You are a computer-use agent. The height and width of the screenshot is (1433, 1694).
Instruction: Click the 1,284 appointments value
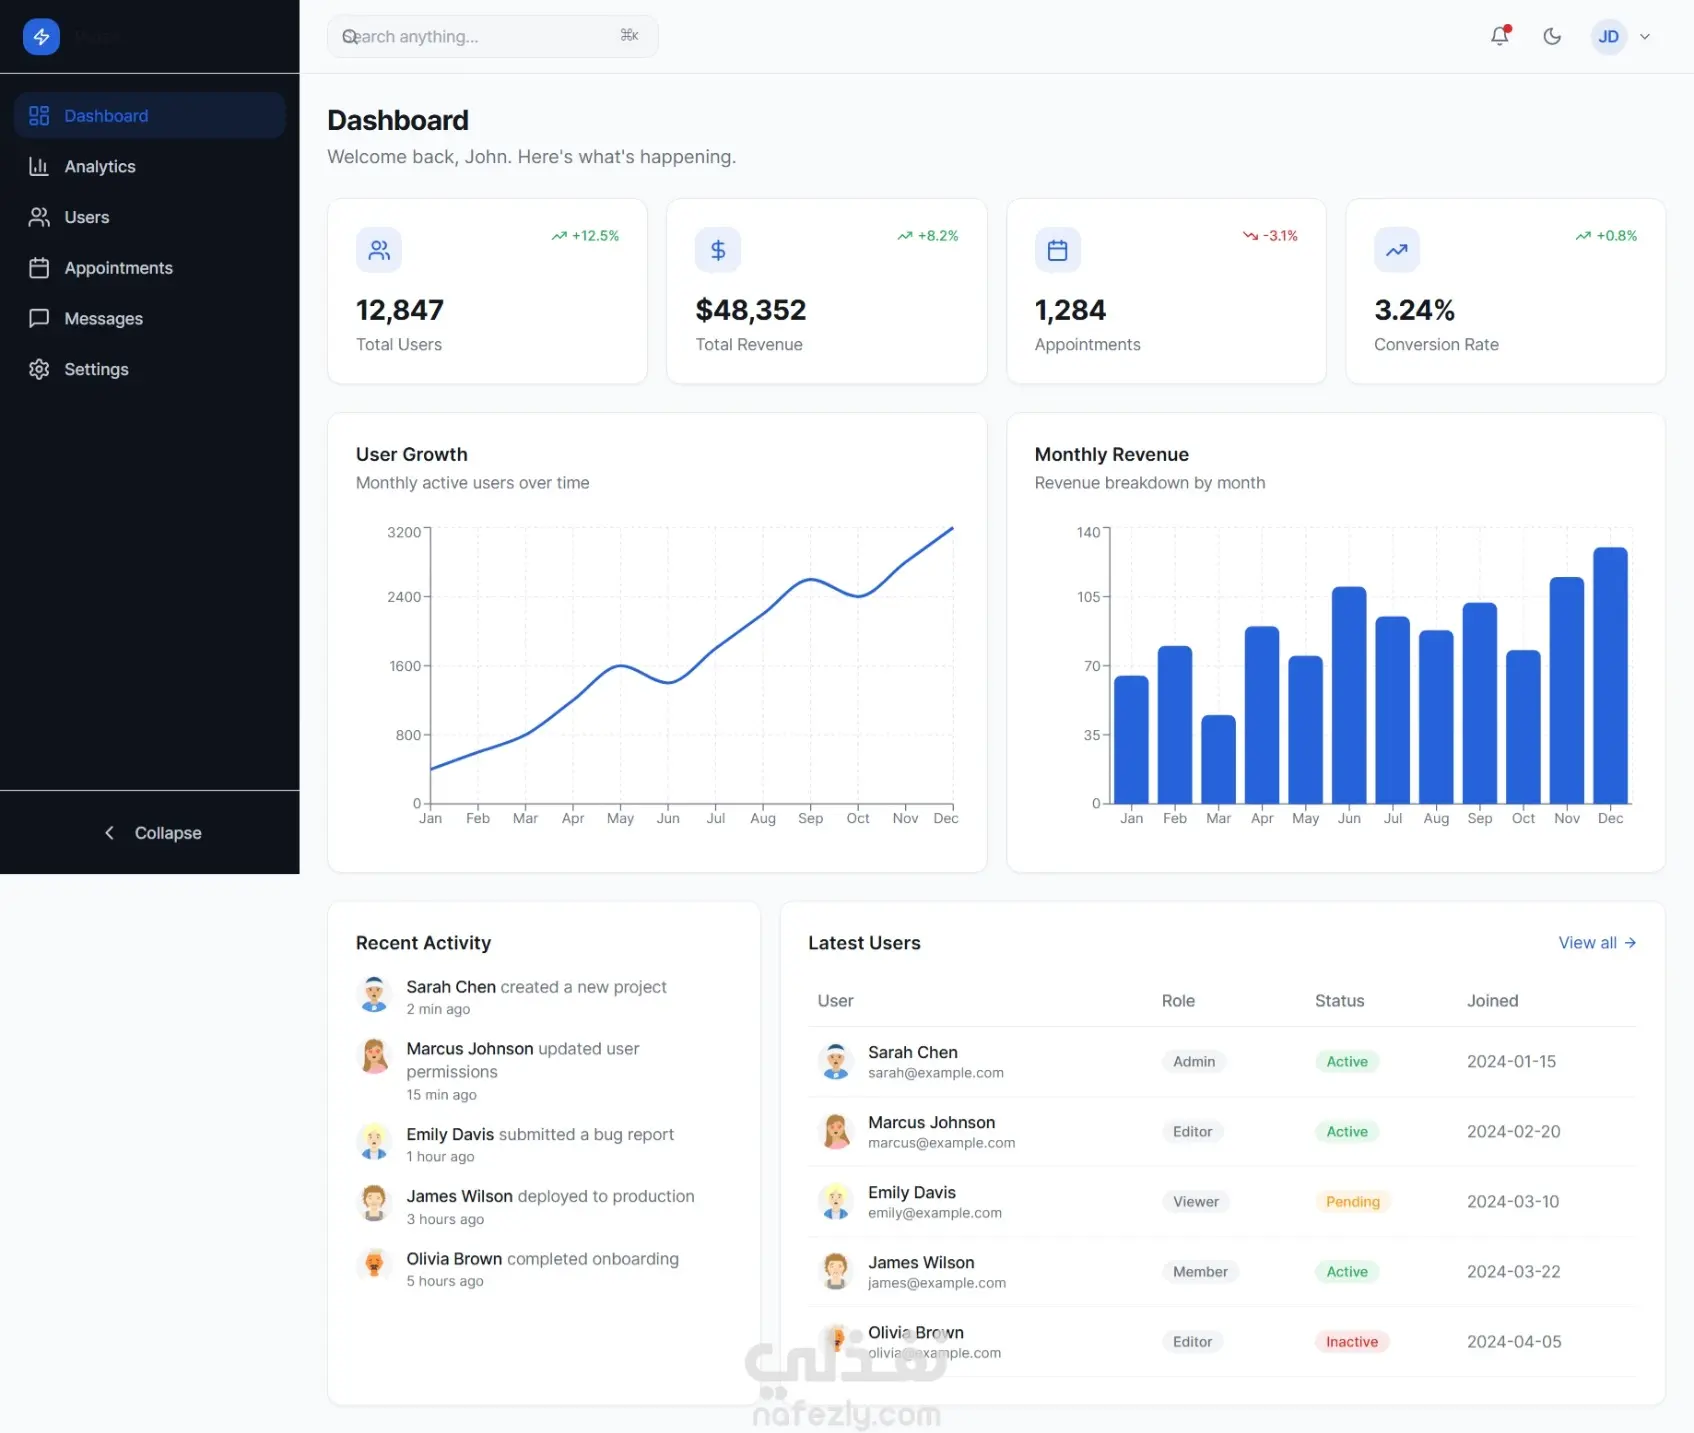click(1070, 310)
